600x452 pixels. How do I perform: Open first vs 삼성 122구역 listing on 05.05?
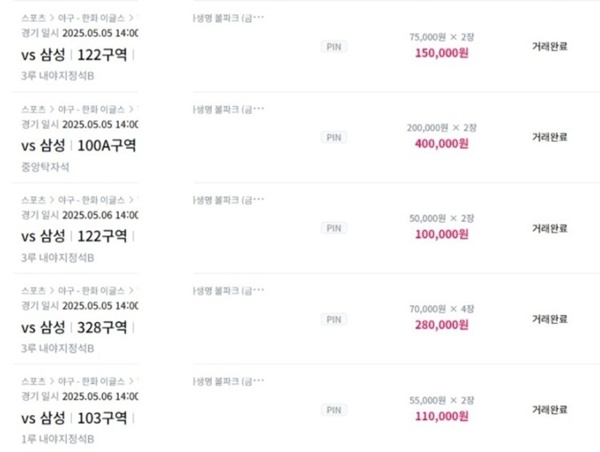(x=74, y=55)
